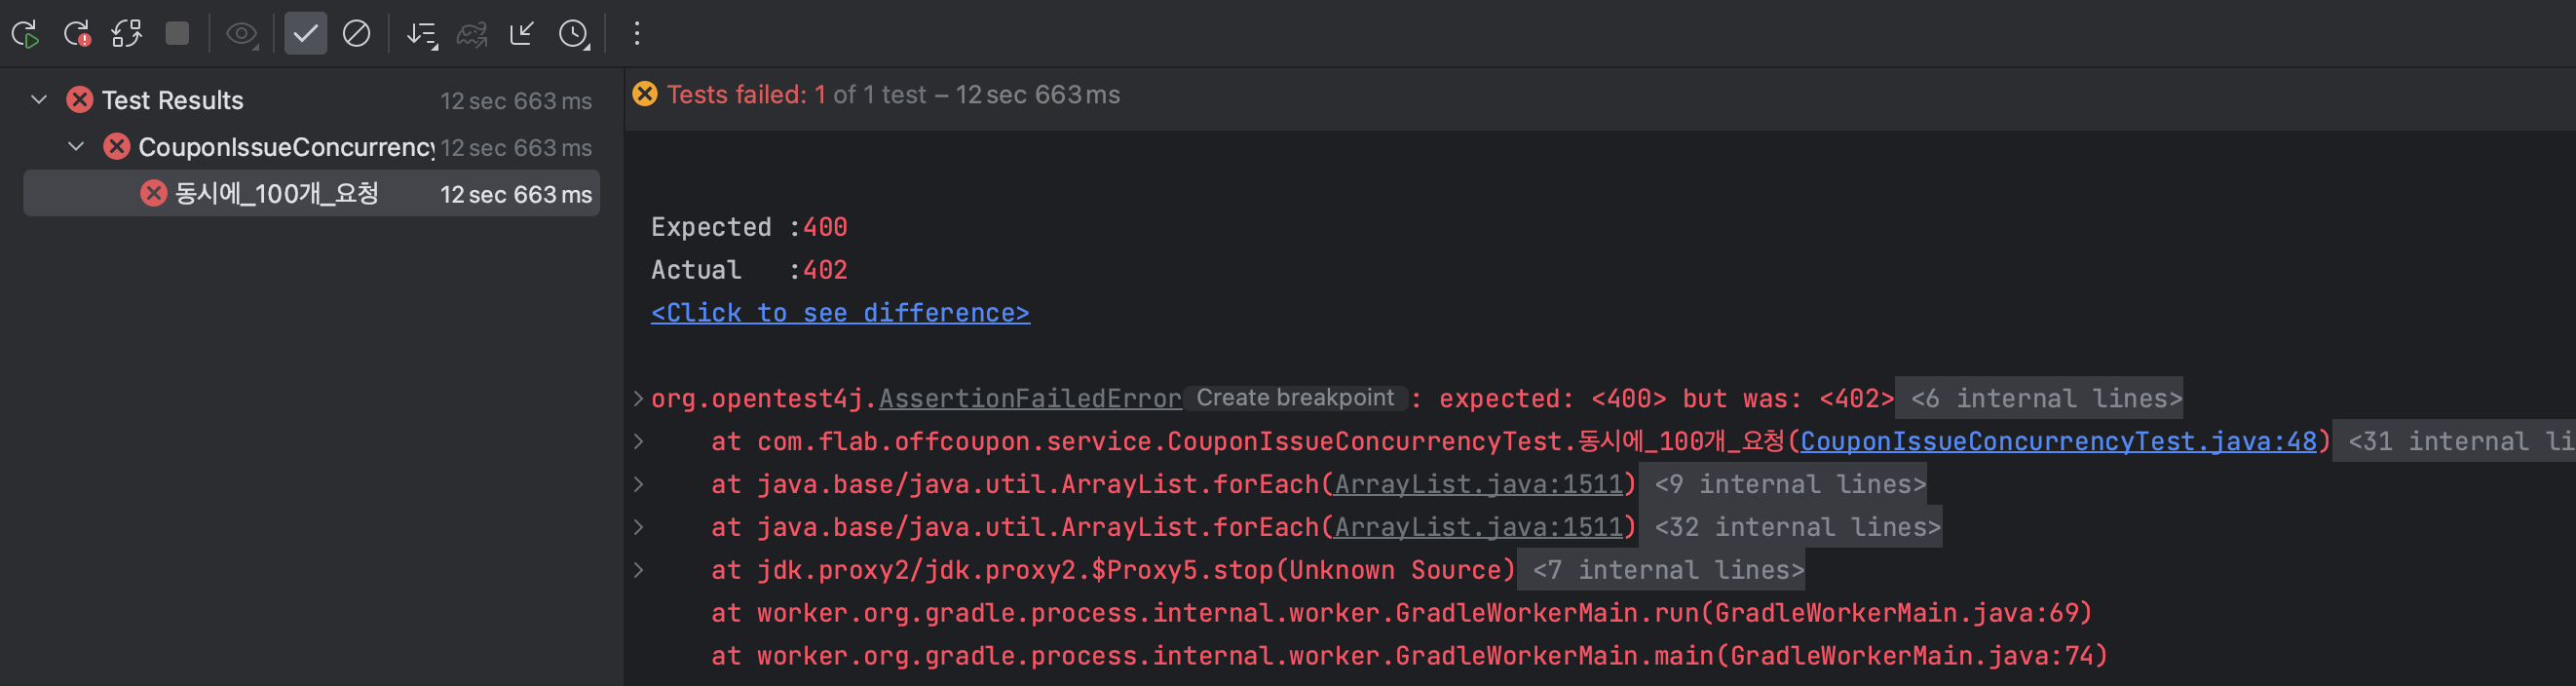
Task: Toggle Show Passed checkmark filter
Action: click(305, 34)
